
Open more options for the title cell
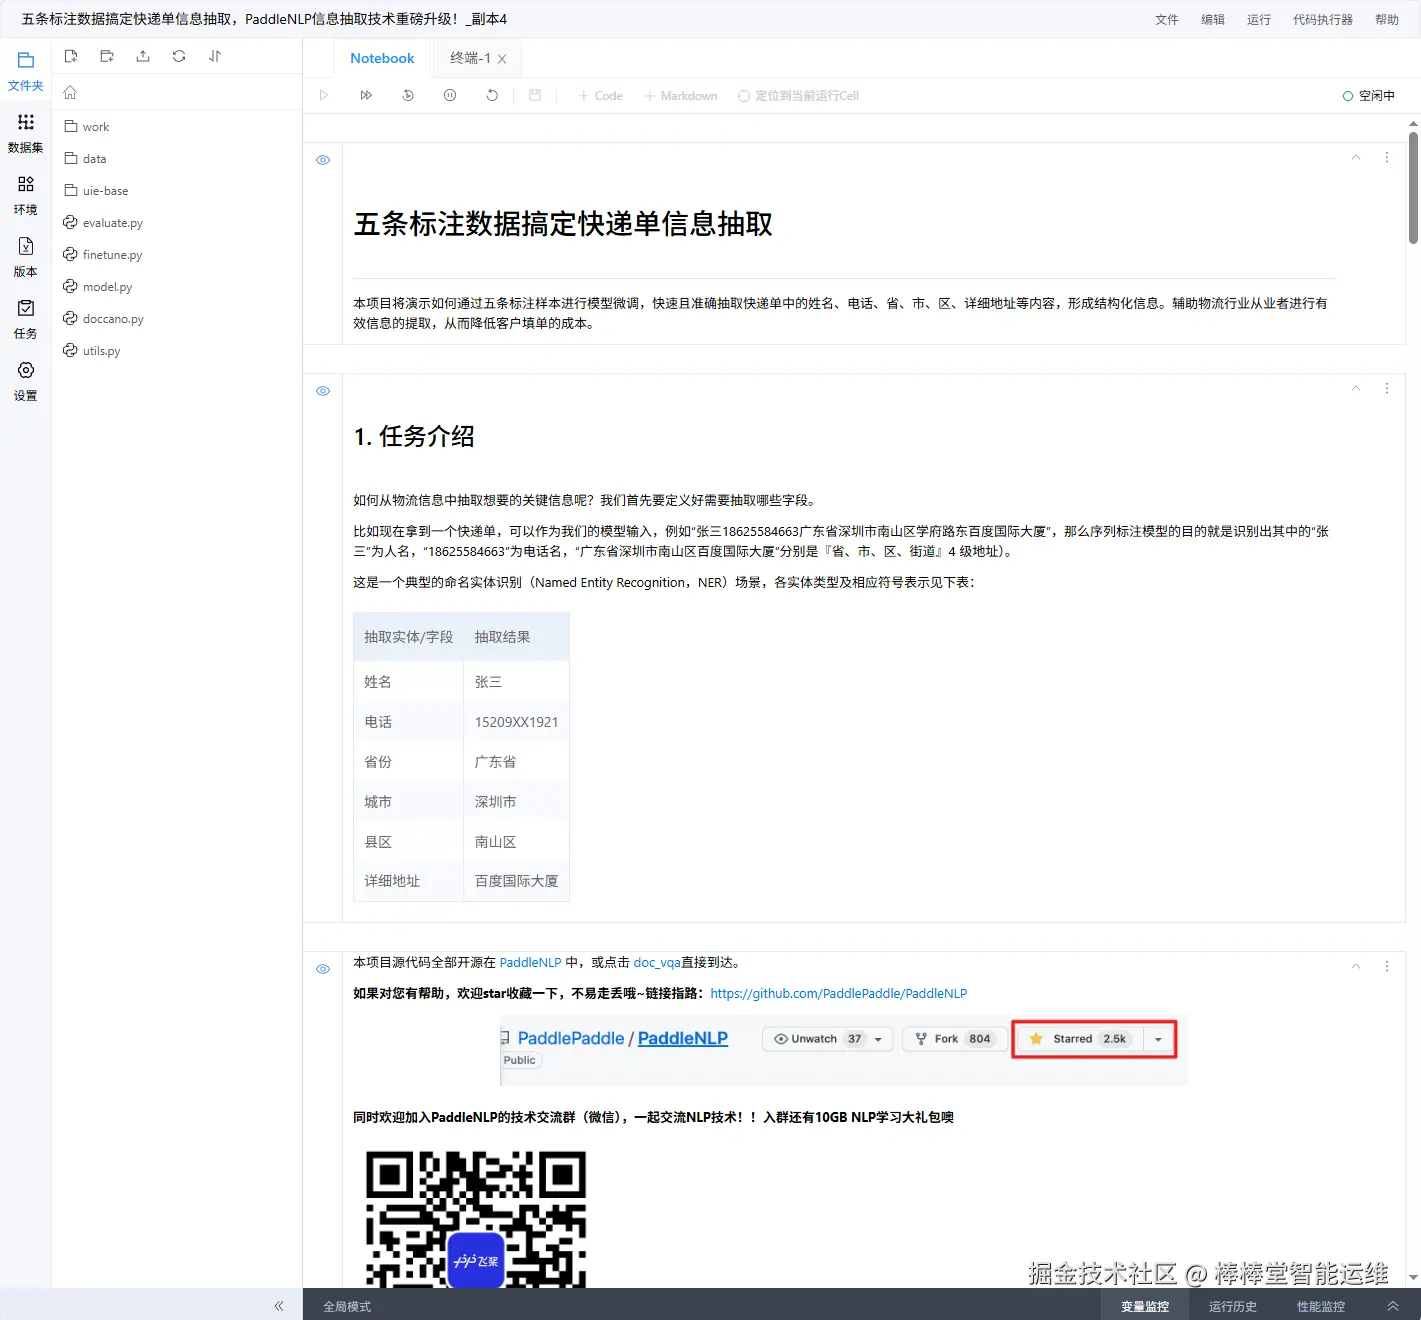click(x=1387, y=157)
